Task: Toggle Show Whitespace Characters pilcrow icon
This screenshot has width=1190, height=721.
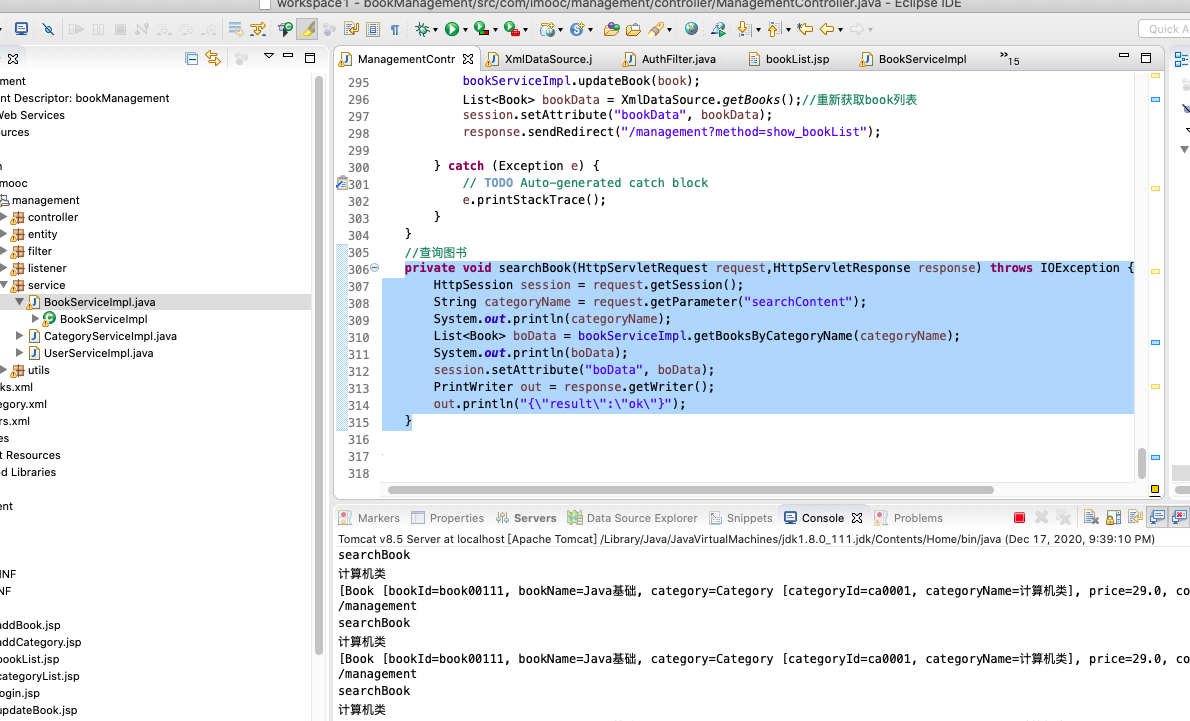Action: [x=395, y=30]
